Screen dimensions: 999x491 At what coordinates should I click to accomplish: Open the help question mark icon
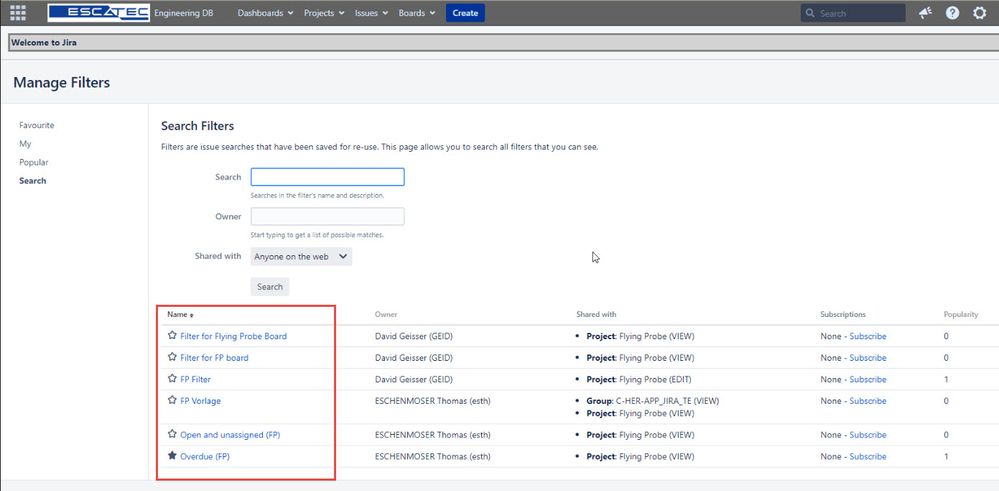[x=952, y=13]
